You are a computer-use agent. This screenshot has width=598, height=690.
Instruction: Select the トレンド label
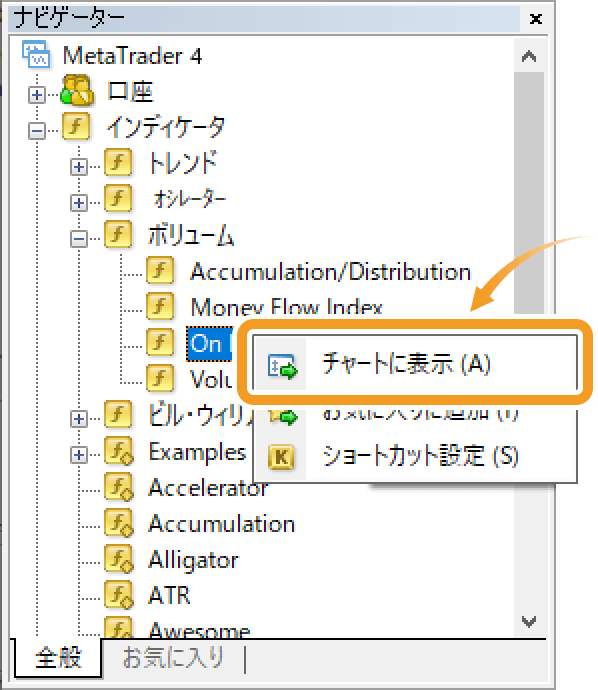click(x=183, y=163)
